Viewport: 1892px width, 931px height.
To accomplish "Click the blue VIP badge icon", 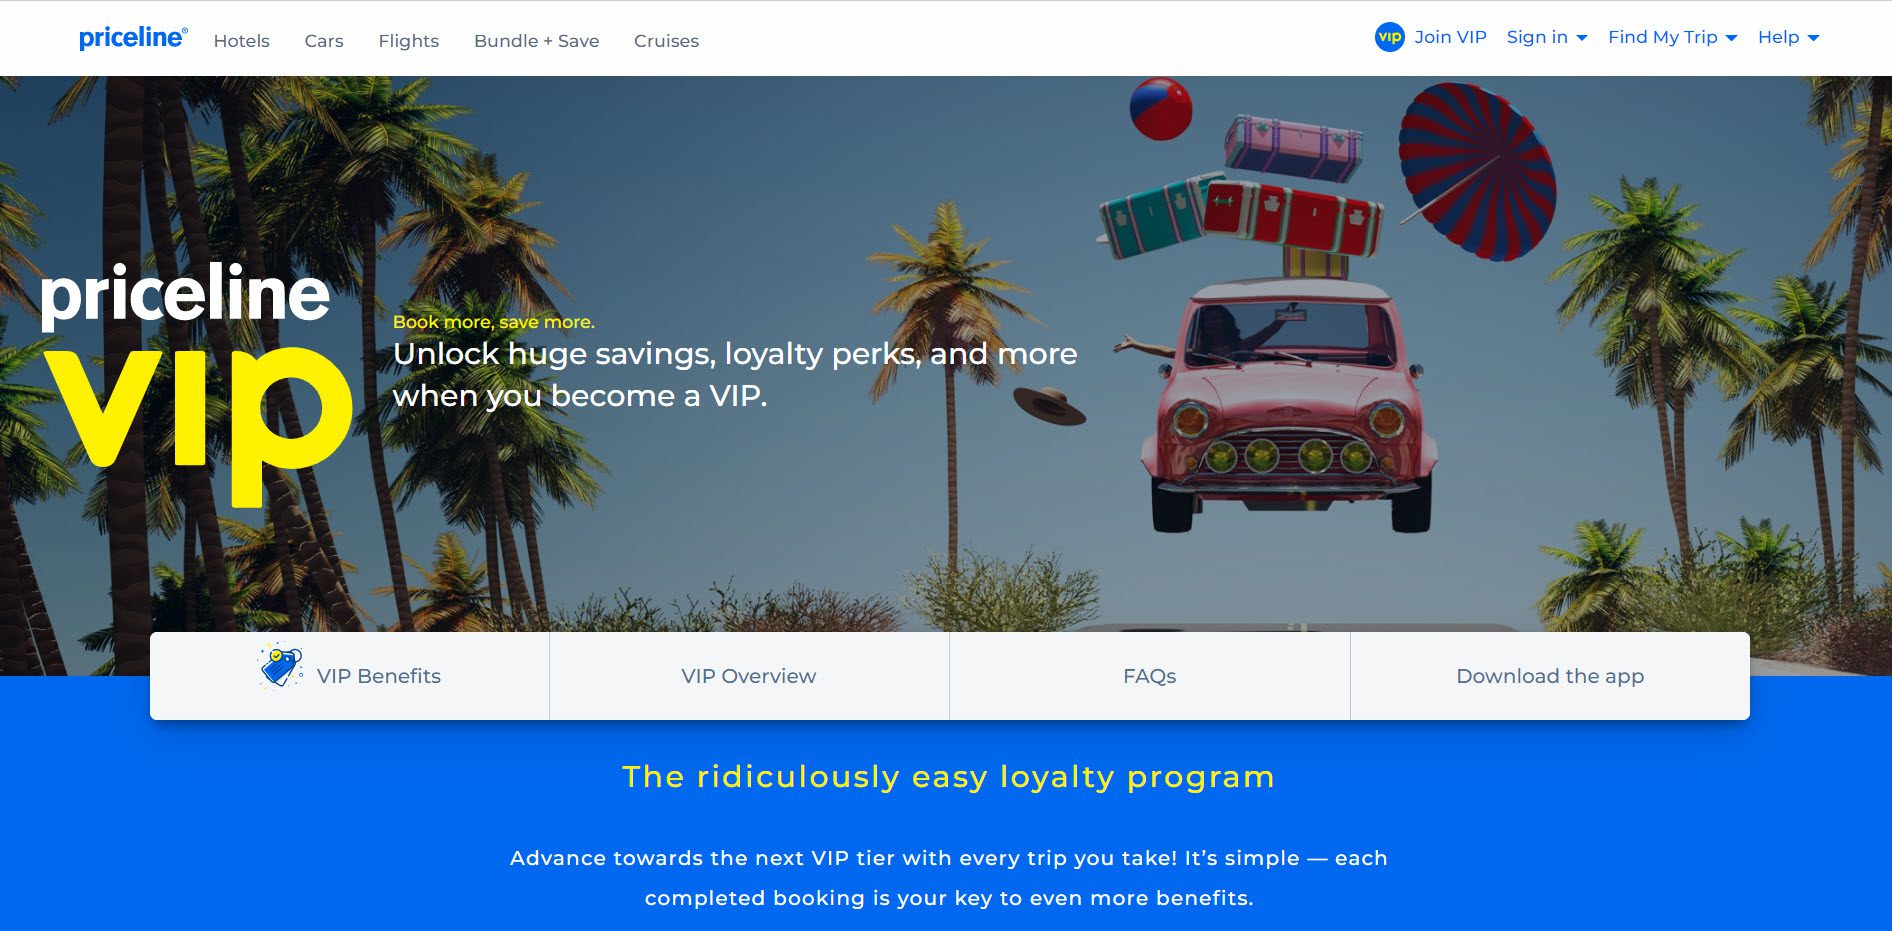I will point(1389,37).
